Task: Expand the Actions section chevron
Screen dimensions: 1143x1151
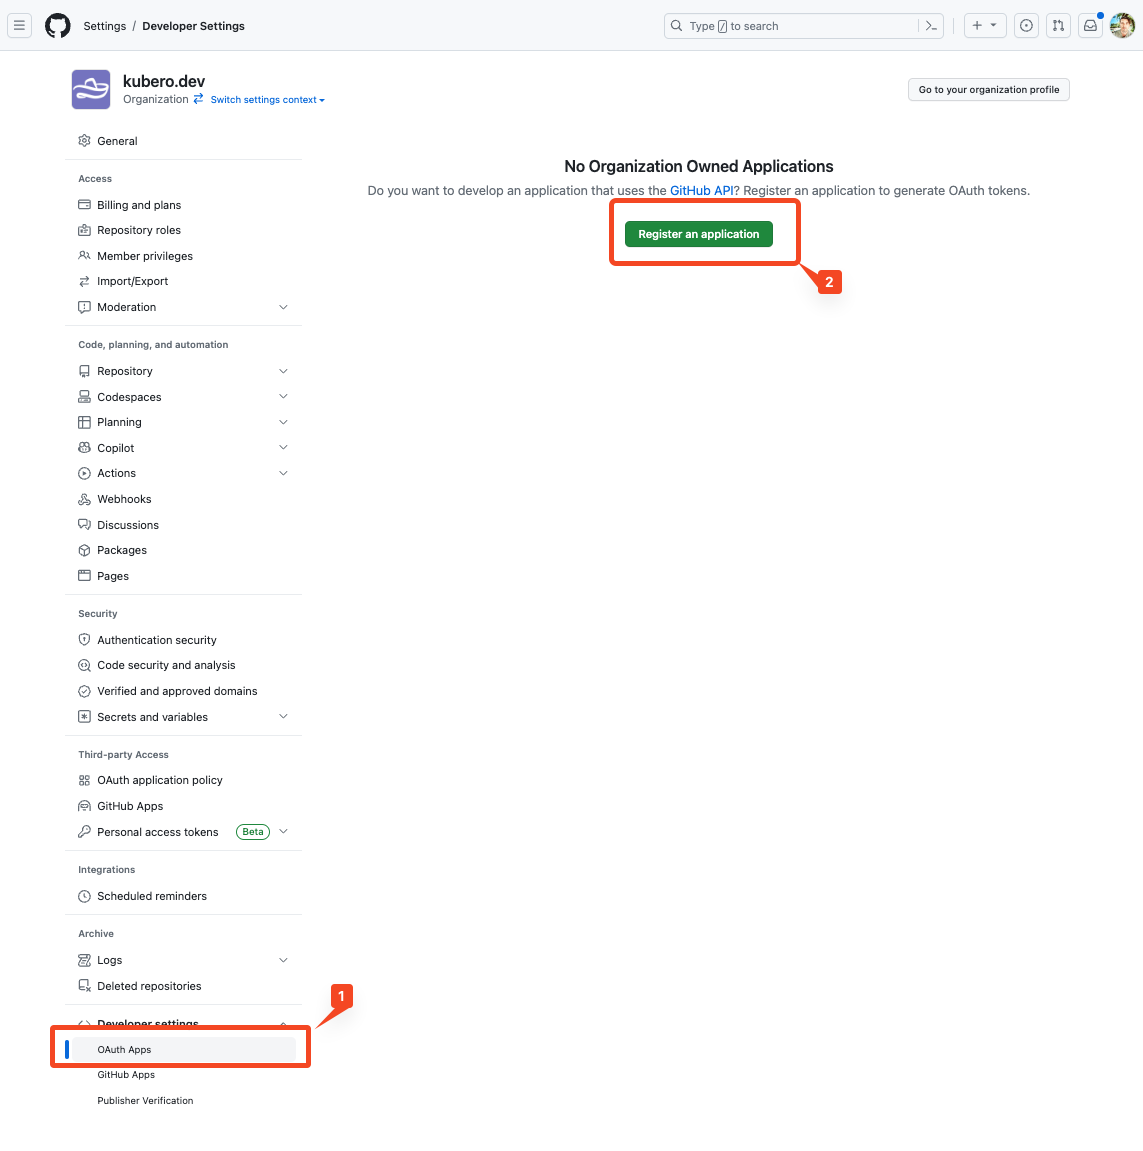Action: pyautogui.click(x=283, y=473)
